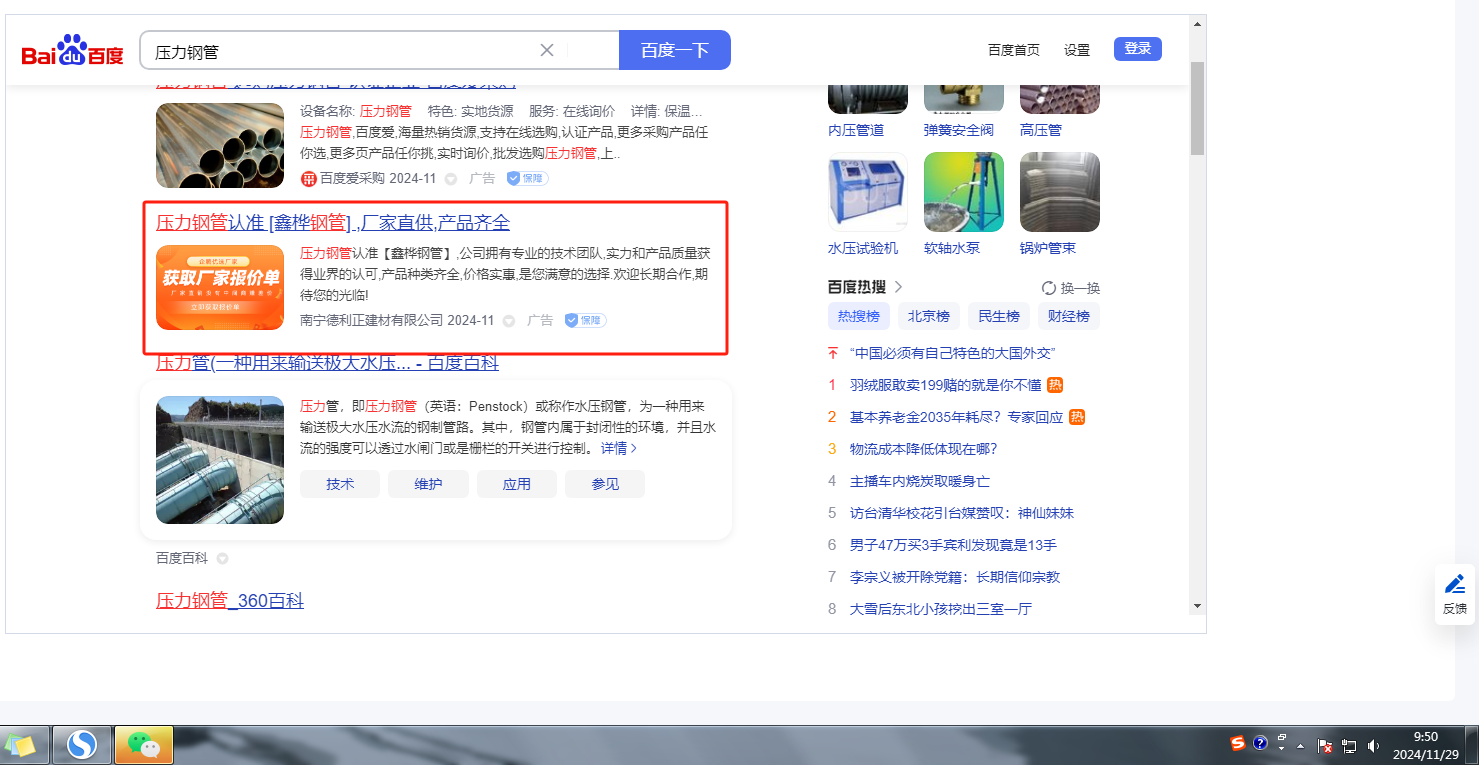Open 设置 in the top navigation

pyautogui.click(x=1077, y=50)
